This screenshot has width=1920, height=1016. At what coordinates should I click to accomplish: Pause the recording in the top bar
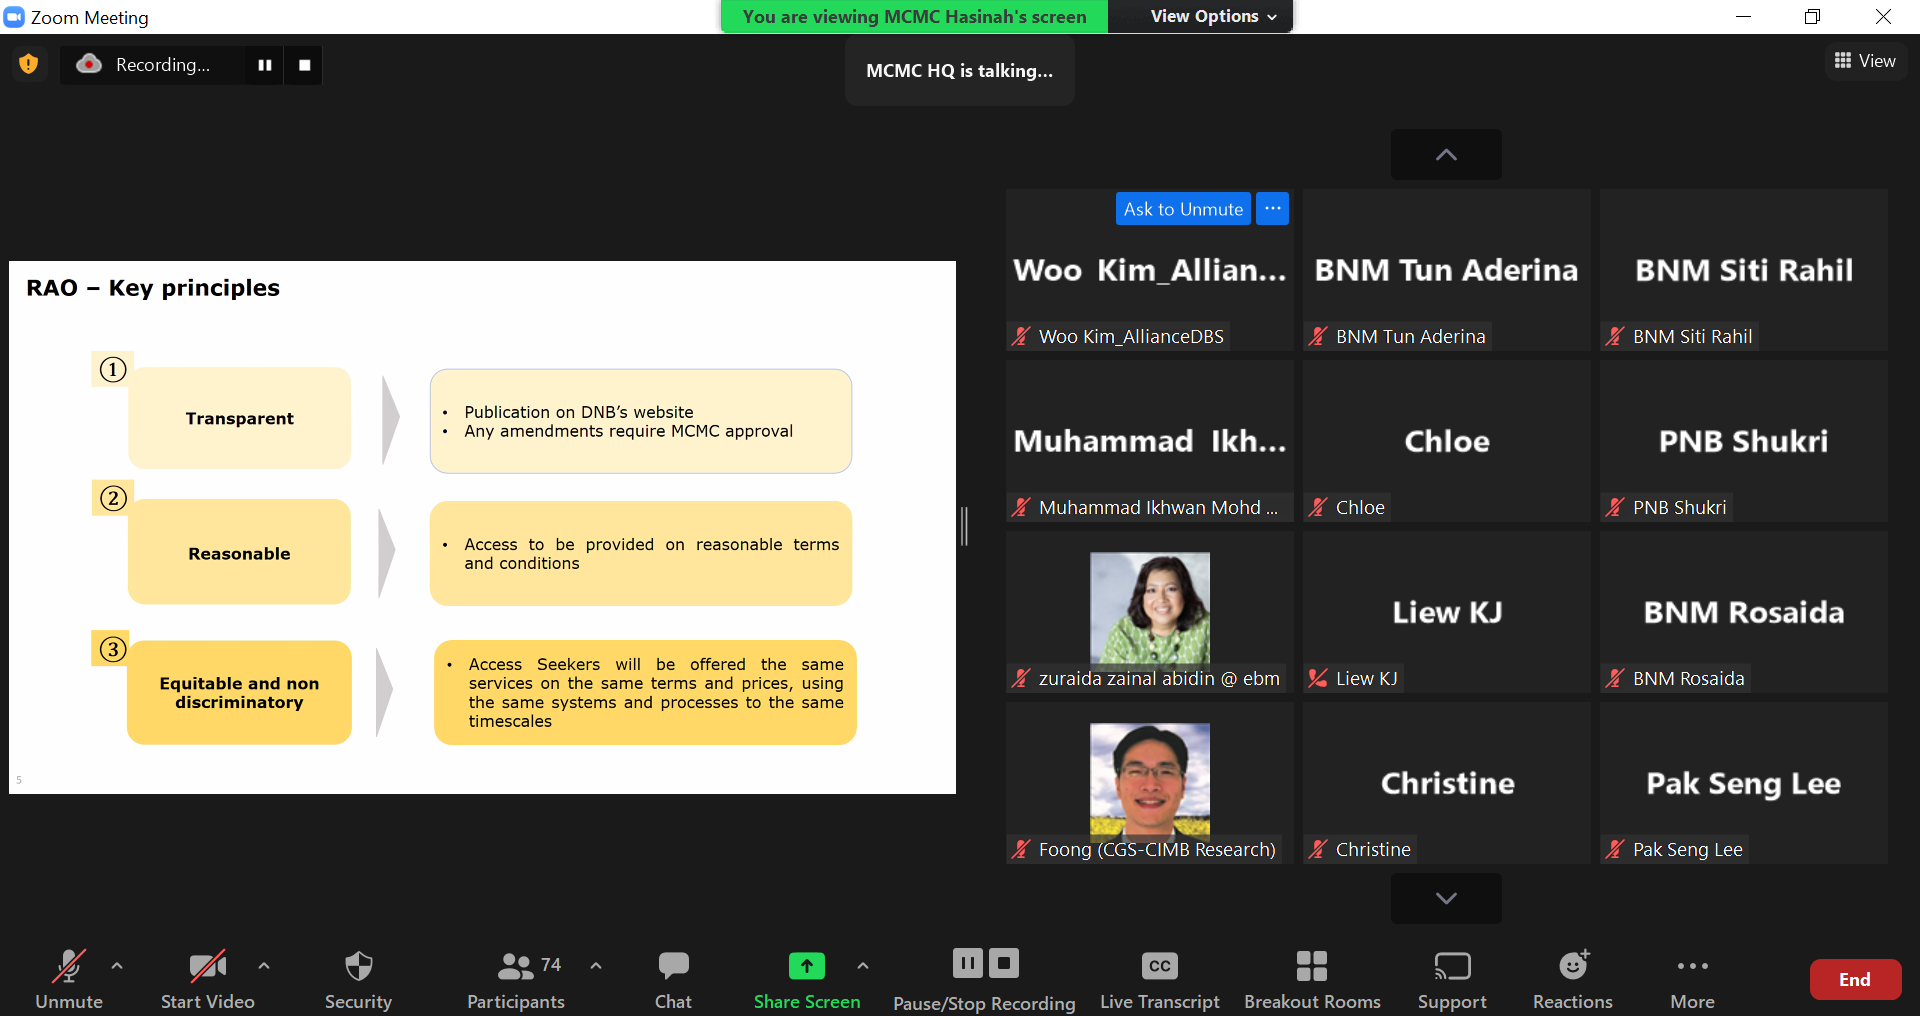coord(265,65)
